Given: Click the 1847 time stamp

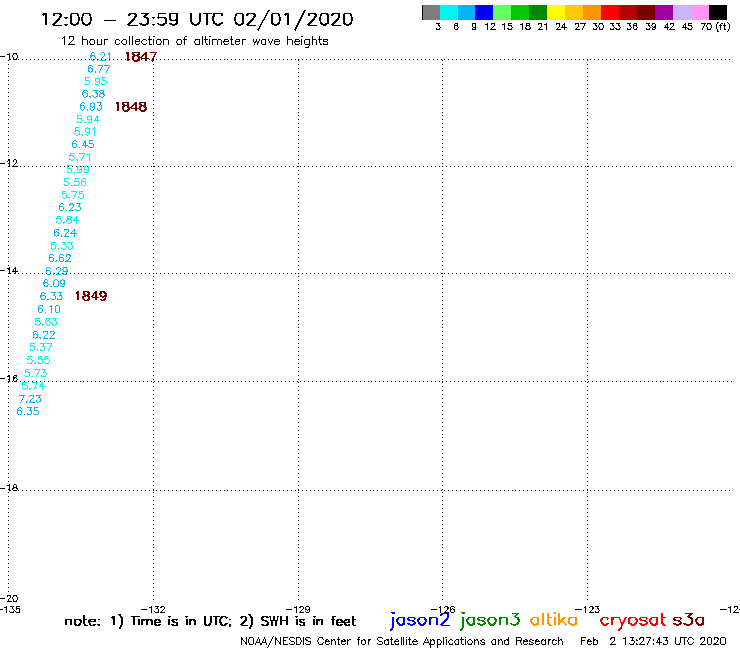Looking at the screenshot, I should click(x=141, y=57).
